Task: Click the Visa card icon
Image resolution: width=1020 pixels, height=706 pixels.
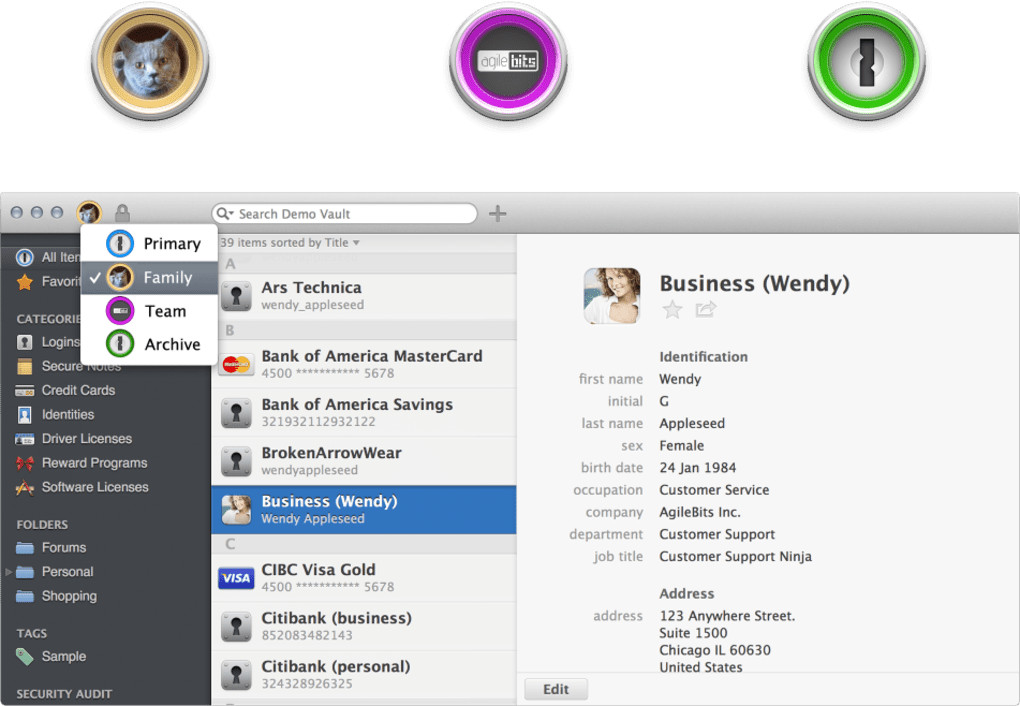Action: point(236,578)
